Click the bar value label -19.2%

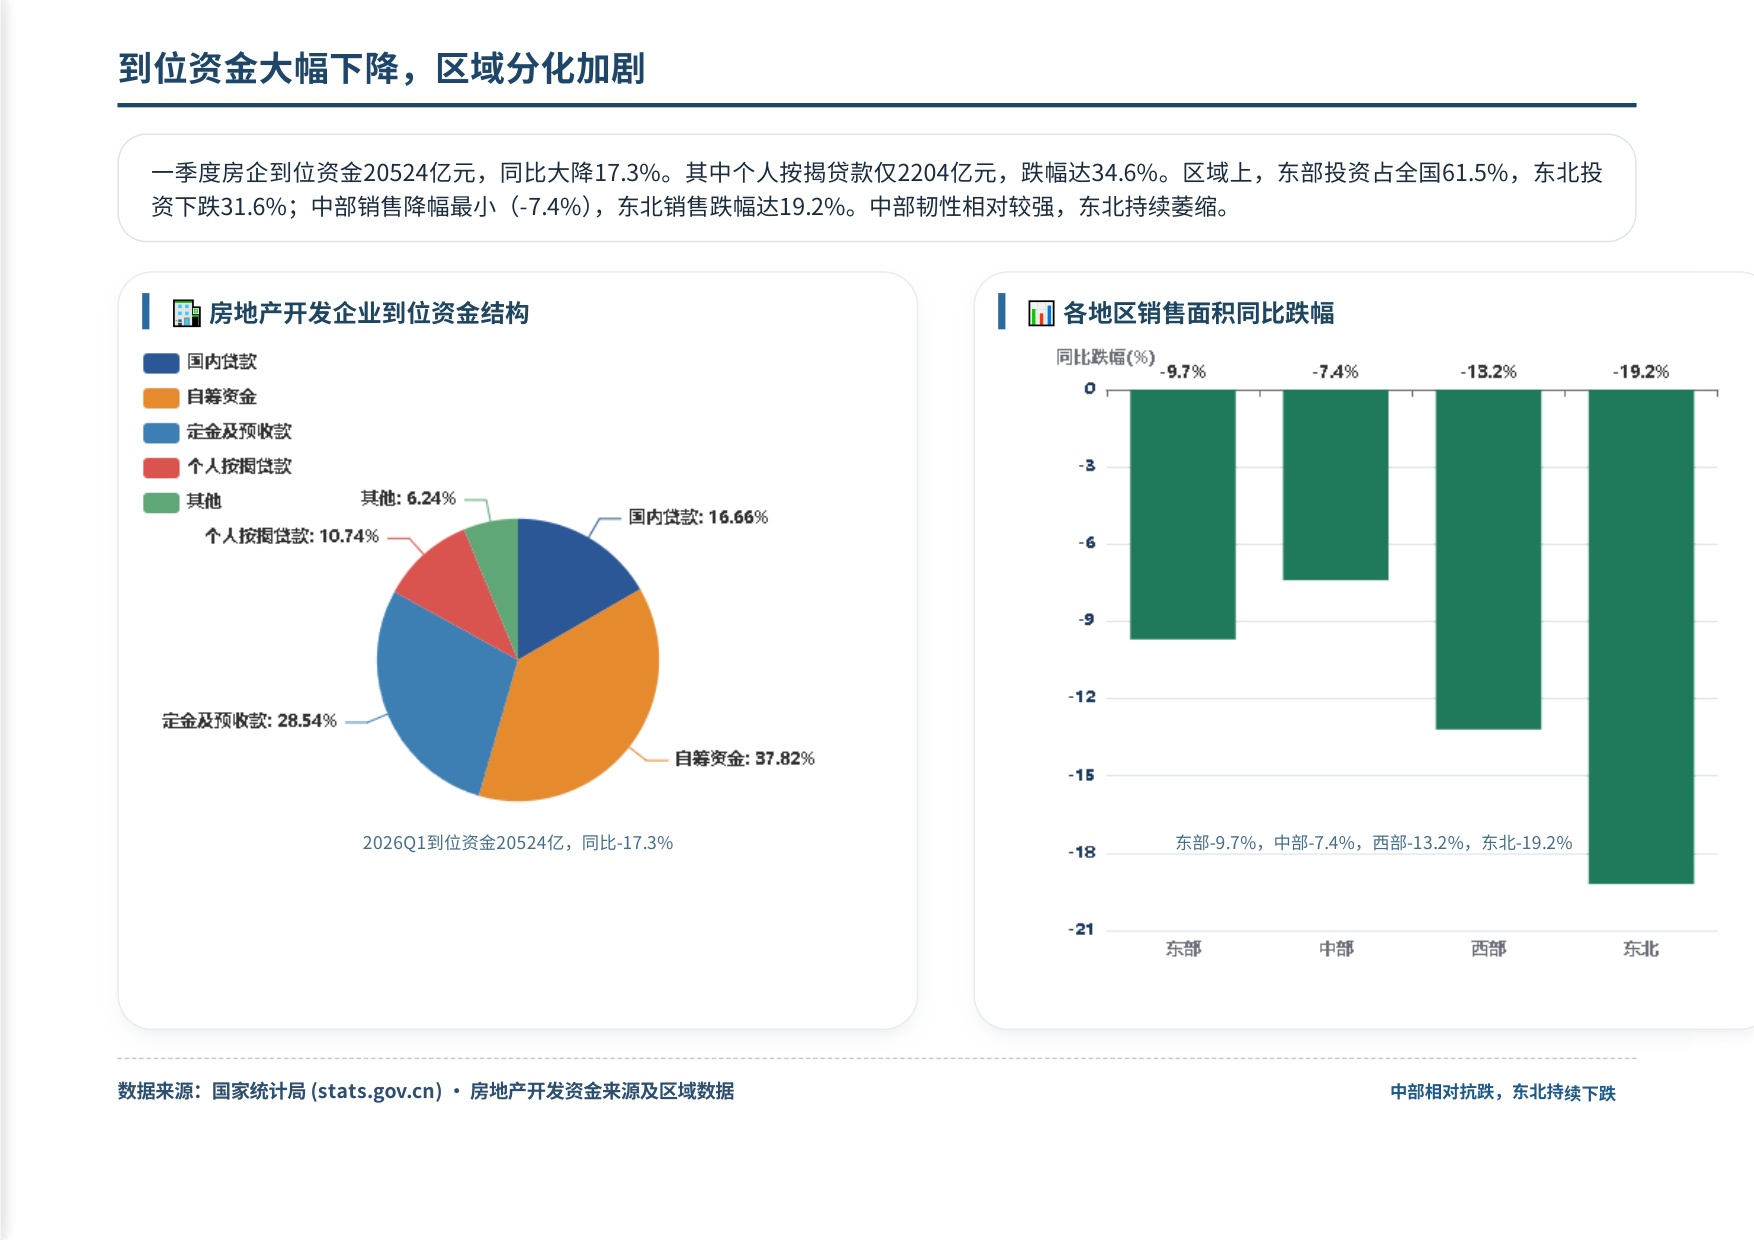[1641, 372]
